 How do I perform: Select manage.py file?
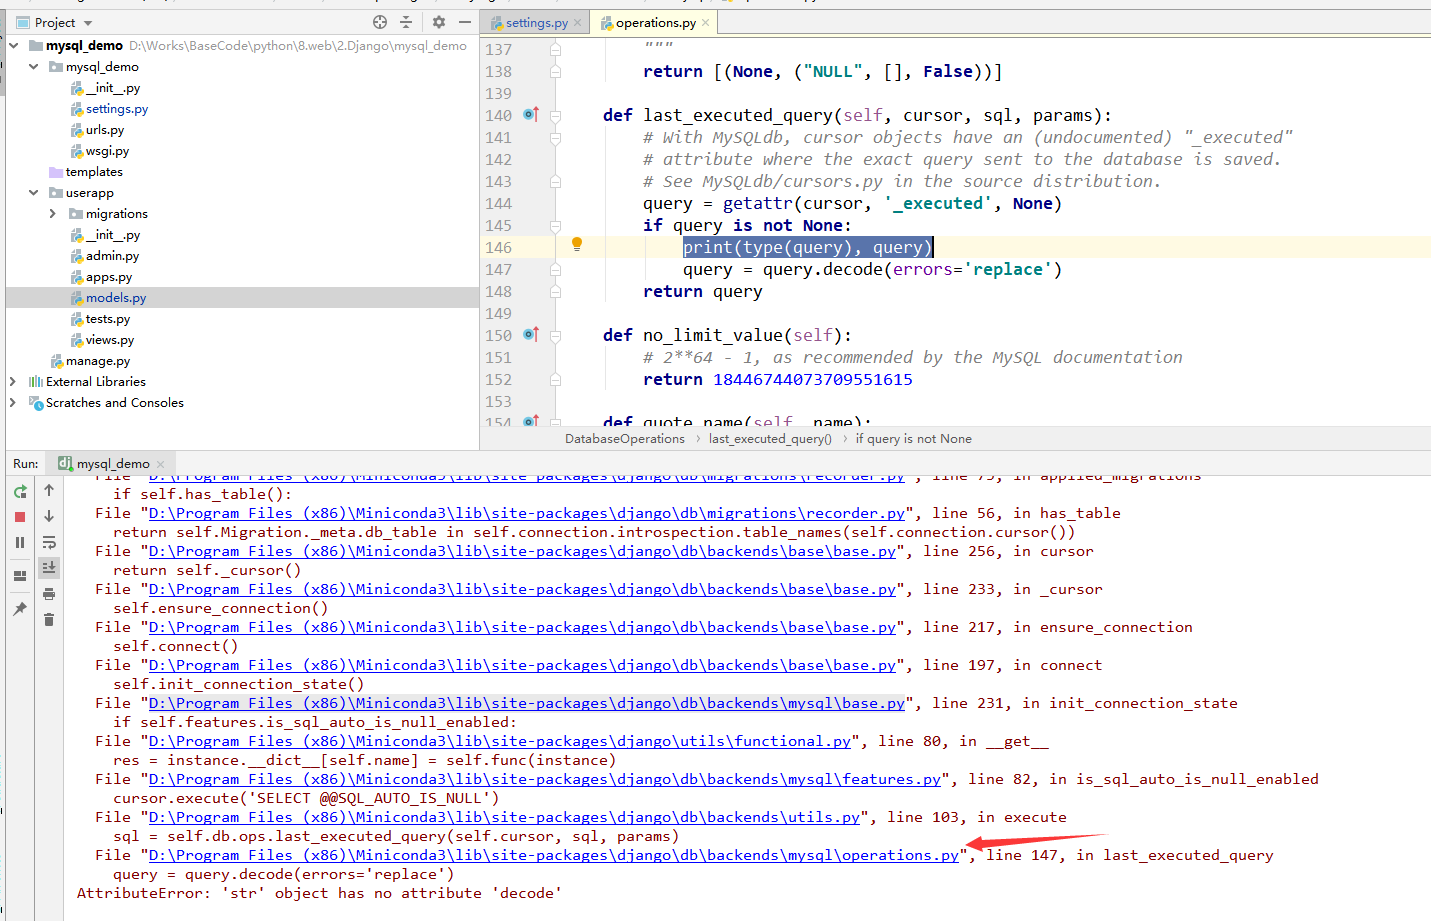(x=97, y=361)
